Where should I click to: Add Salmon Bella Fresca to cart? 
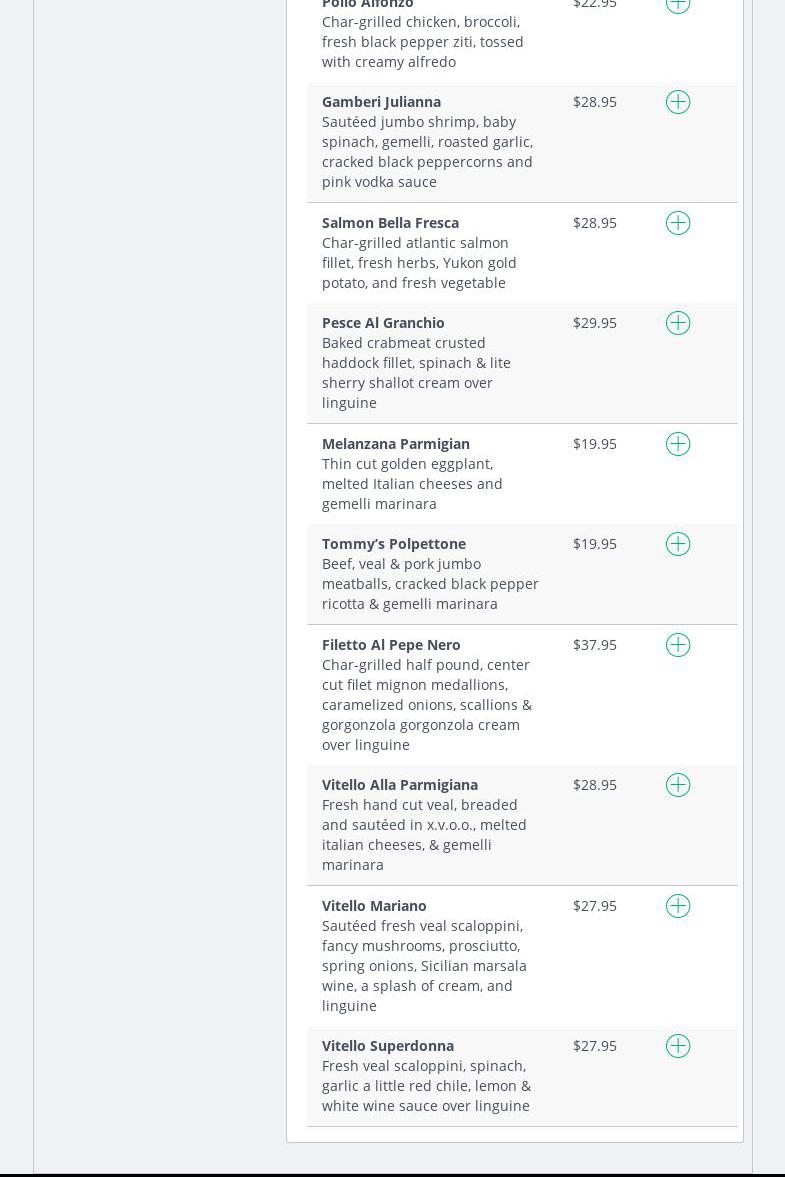(x=678, y=223)
